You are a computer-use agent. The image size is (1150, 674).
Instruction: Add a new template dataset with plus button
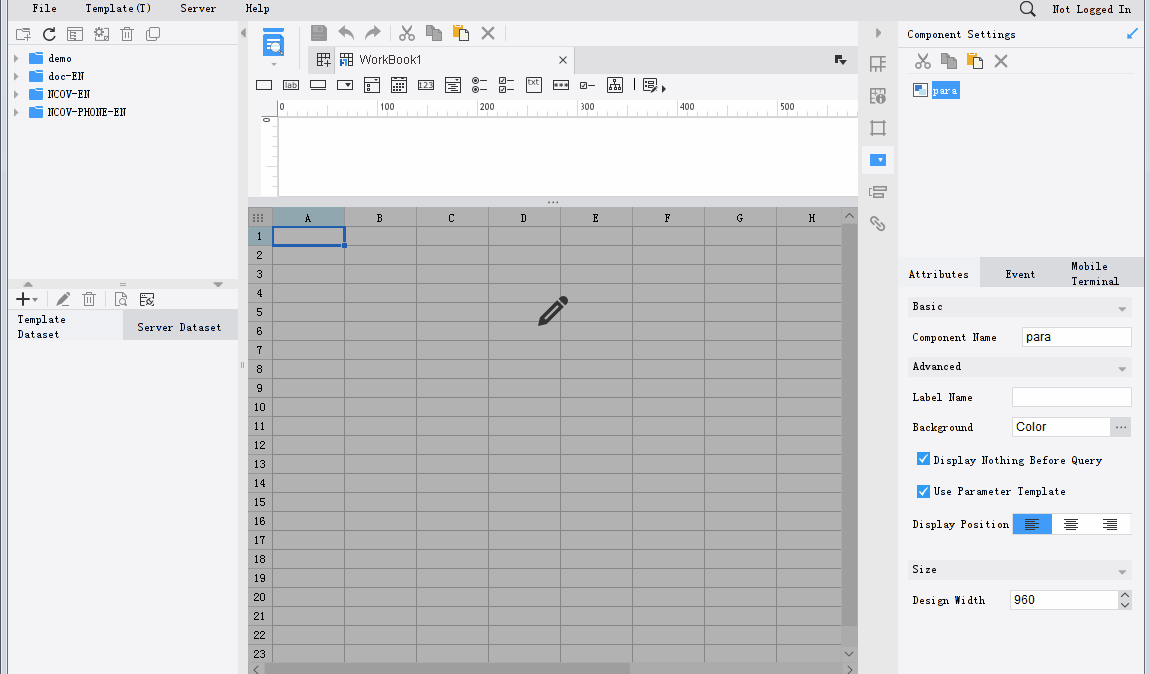click(20, 298)
